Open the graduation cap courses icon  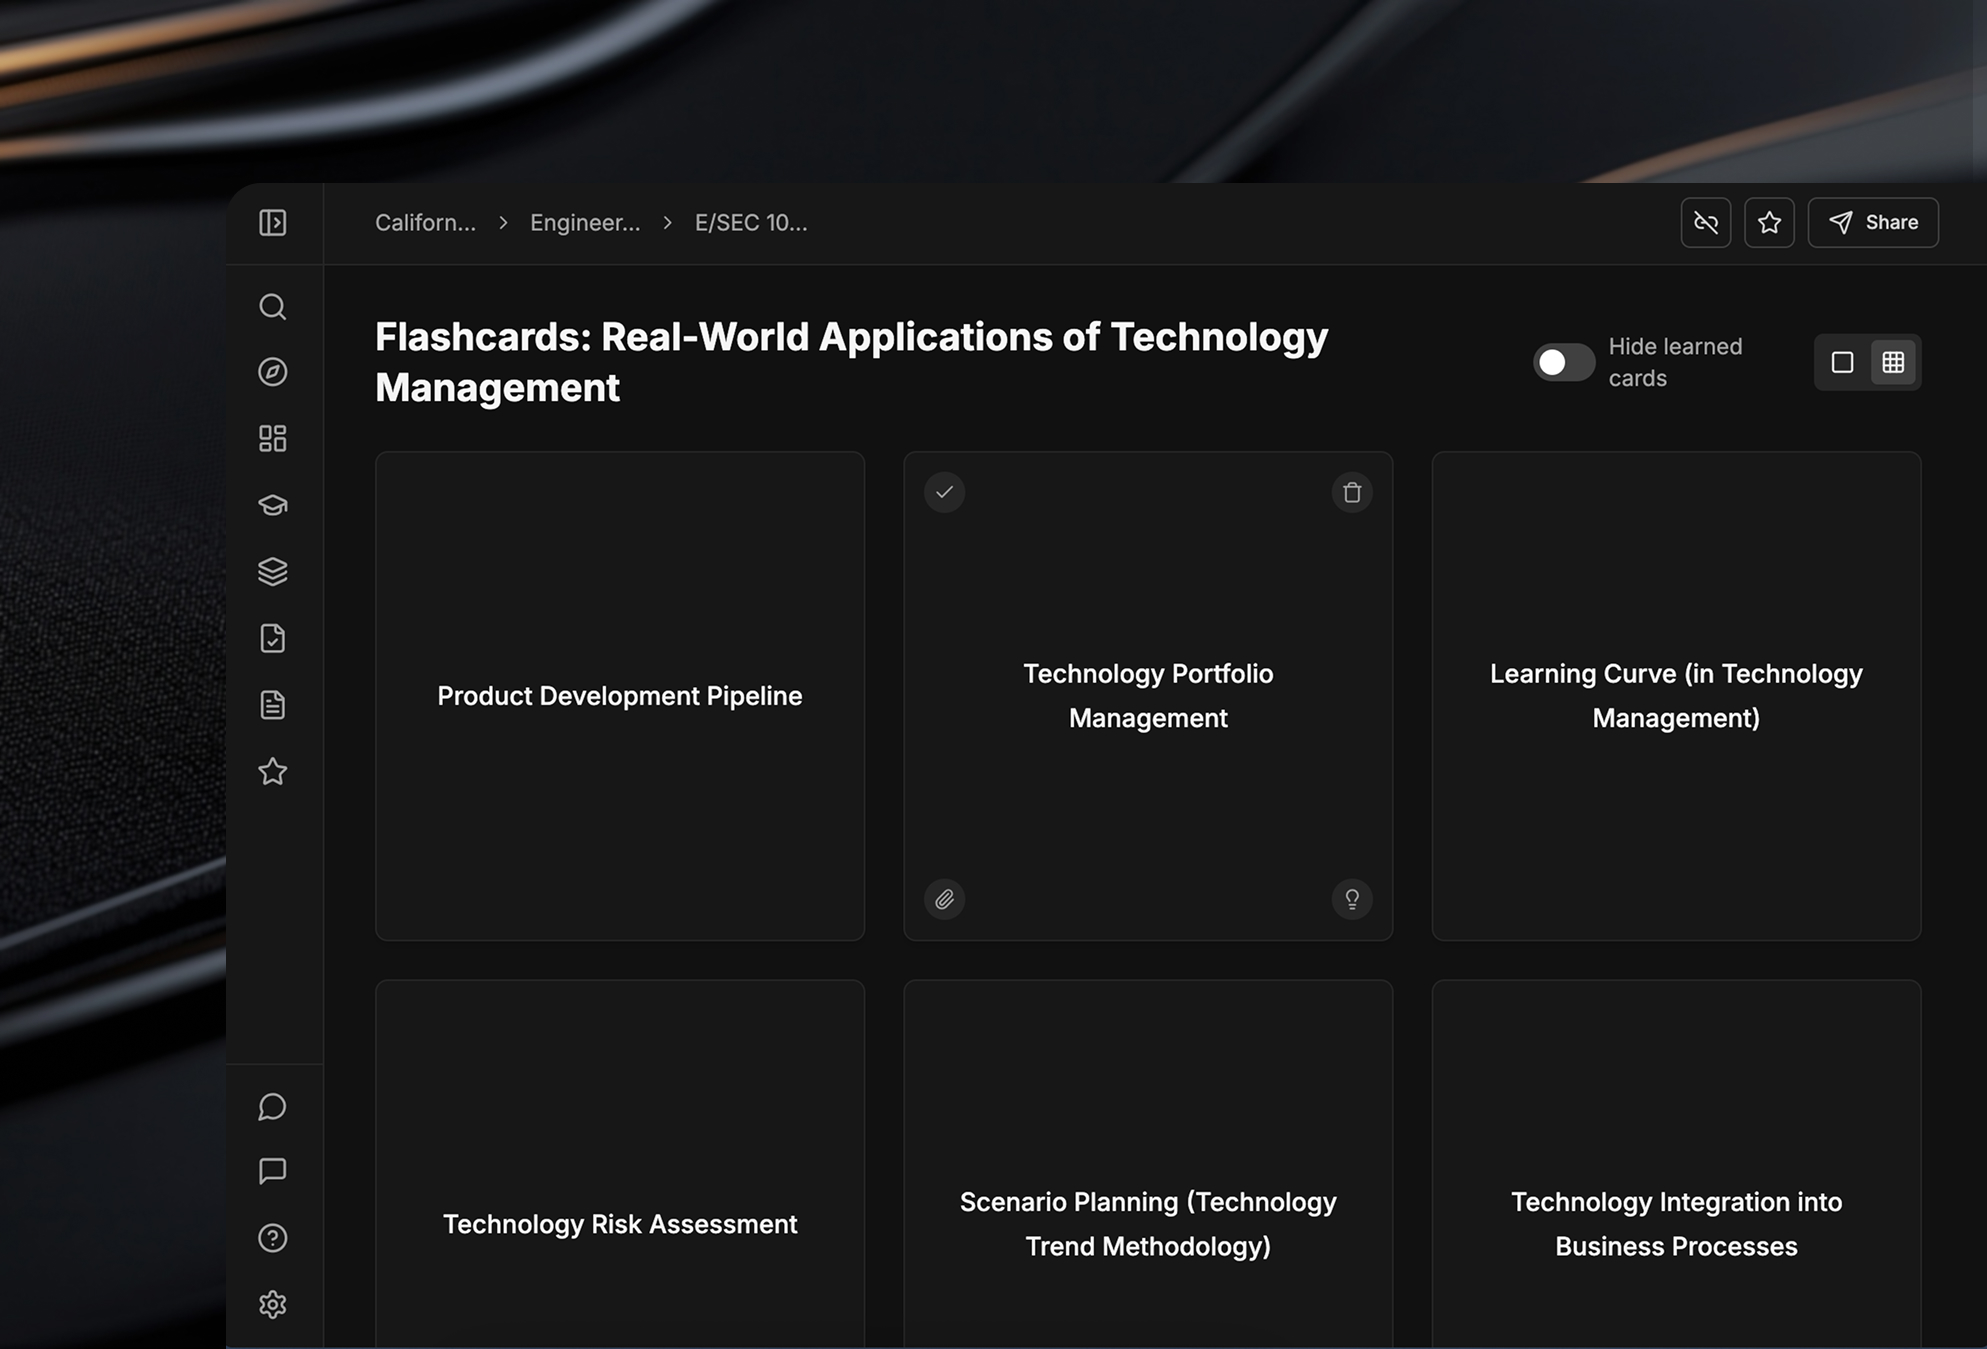click(272, 505)
